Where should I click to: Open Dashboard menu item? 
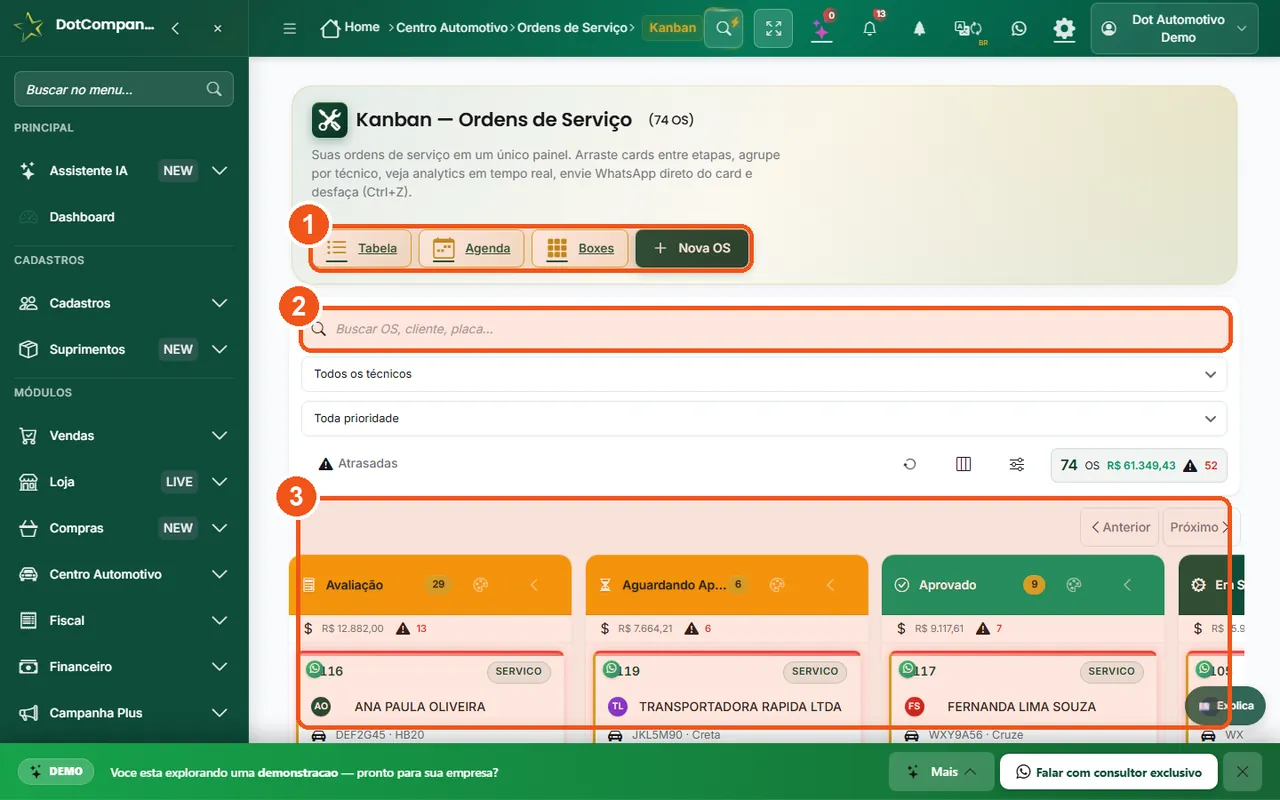(x=124, y=217)
